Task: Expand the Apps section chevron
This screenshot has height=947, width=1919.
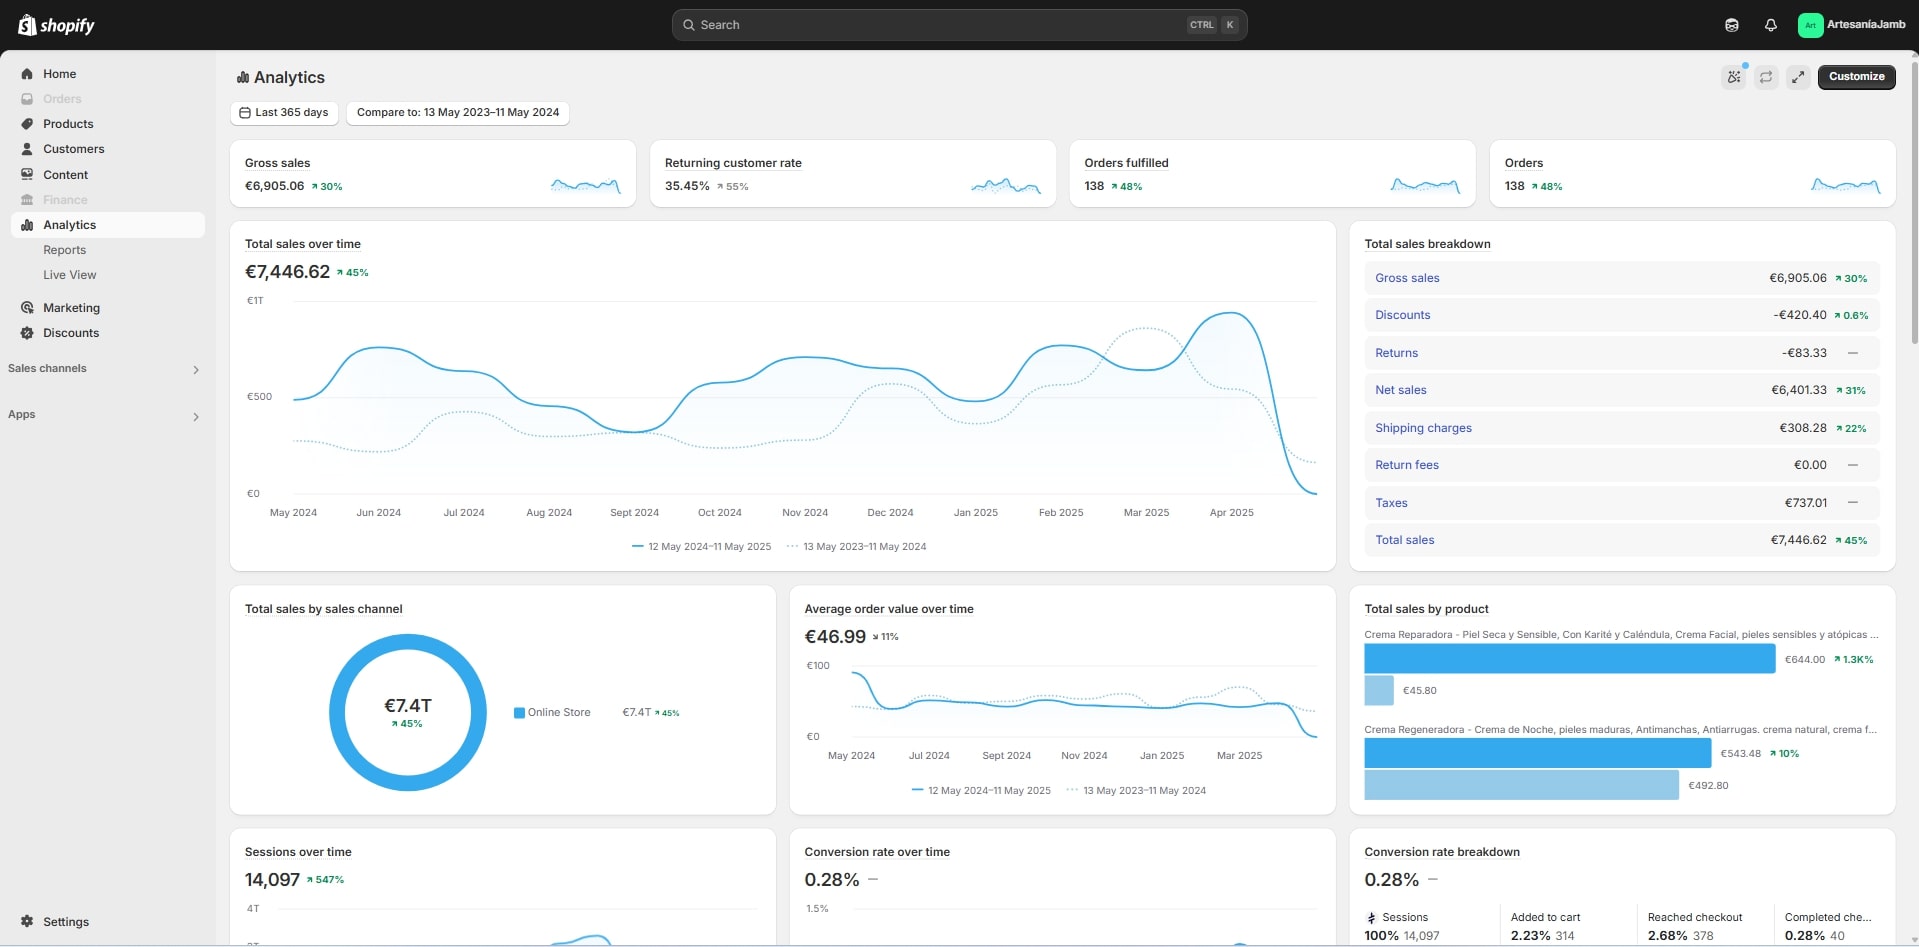Action: coord(196,417)
